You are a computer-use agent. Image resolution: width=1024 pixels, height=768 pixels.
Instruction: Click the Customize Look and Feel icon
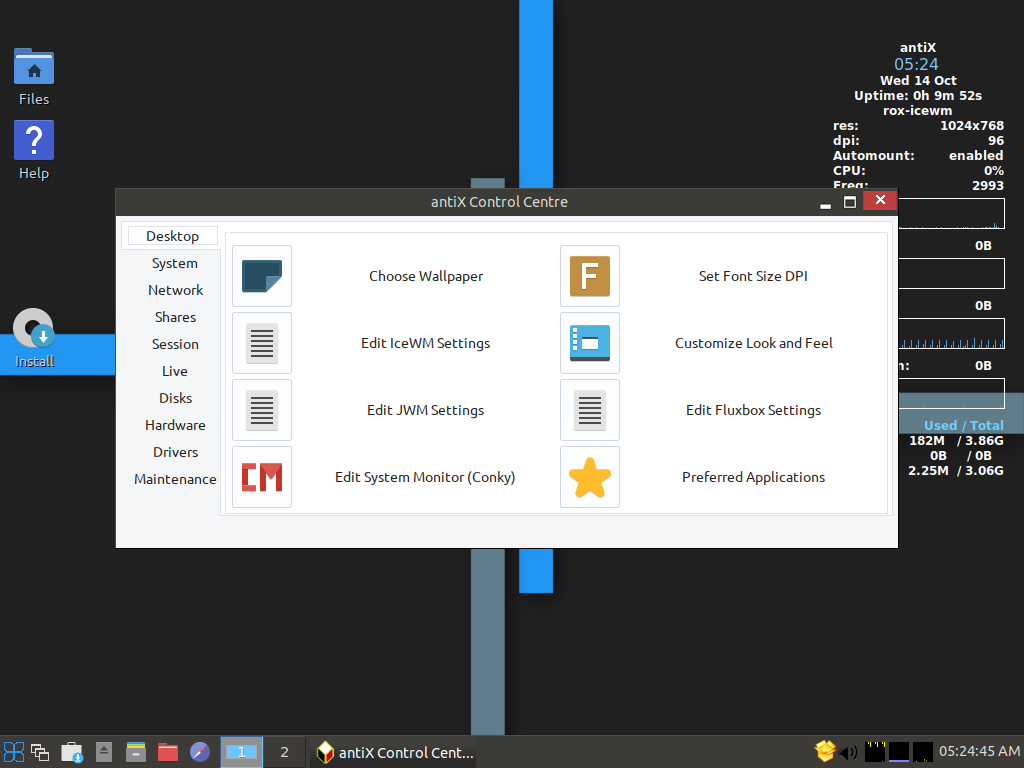pyautogui.click(x=590, y=344)
